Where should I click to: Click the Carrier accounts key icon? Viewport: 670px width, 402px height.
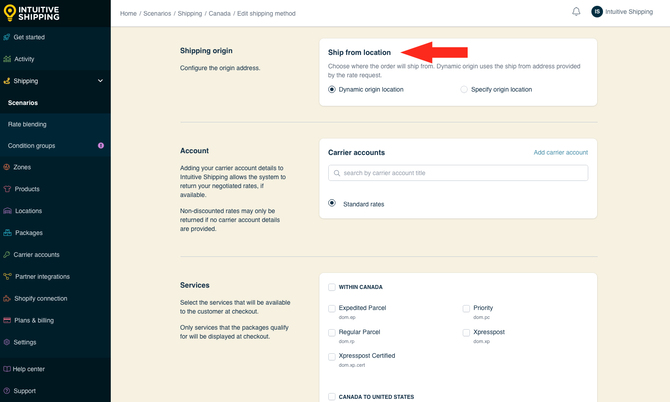[6, 255]
